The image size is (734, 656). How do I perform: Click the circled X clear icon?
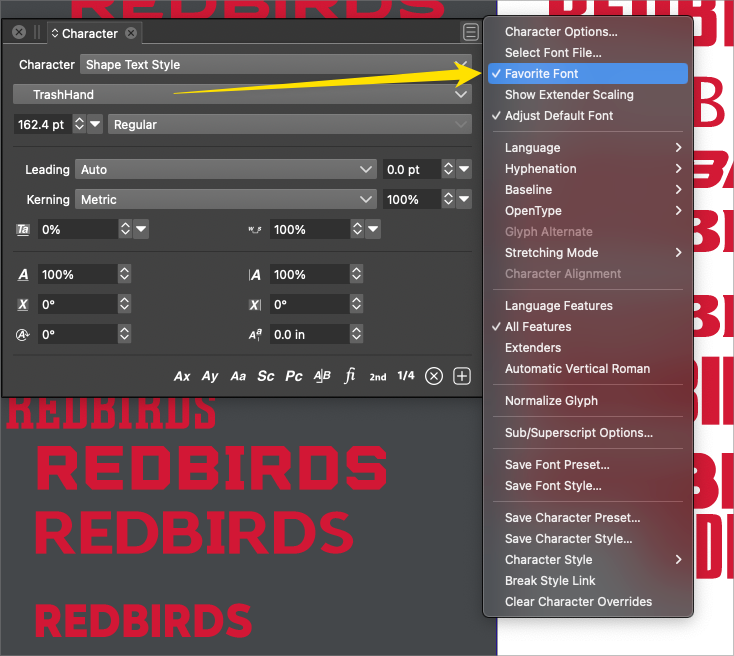pyautogui.click(x=434, y=376)
